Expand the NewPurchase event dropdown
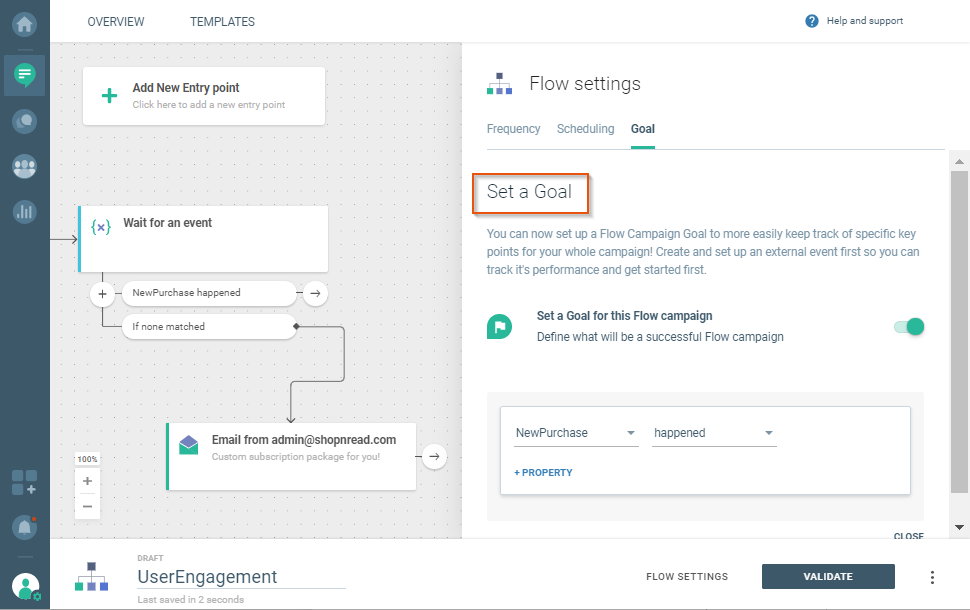This screenshot has height=610, width=970. (x=575, y=433)
